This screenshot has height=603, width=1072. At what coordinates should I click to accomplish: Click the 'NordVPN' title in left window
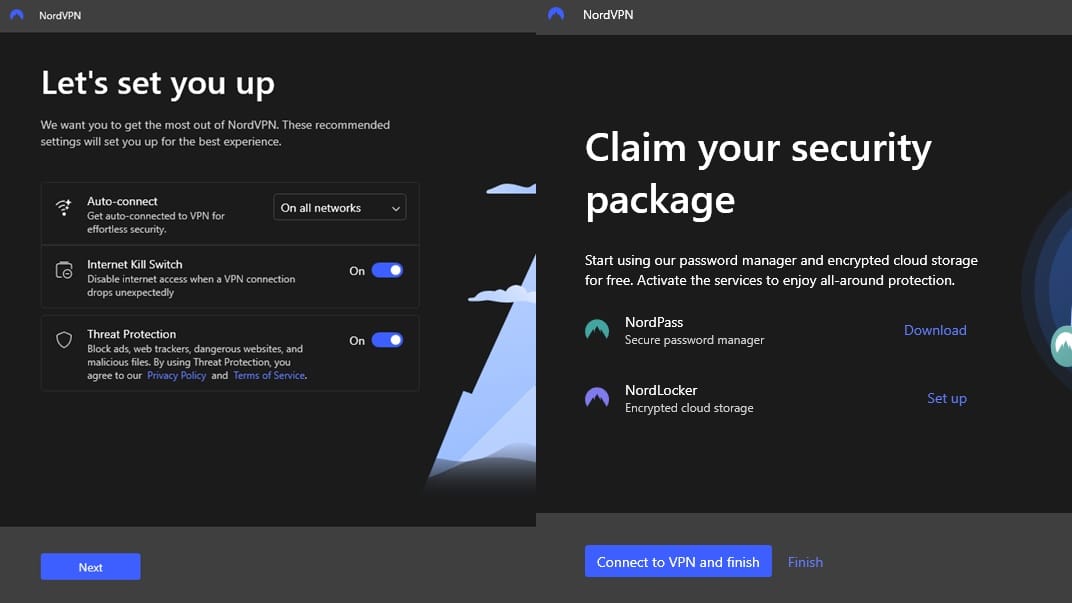[x=59, y=15]
